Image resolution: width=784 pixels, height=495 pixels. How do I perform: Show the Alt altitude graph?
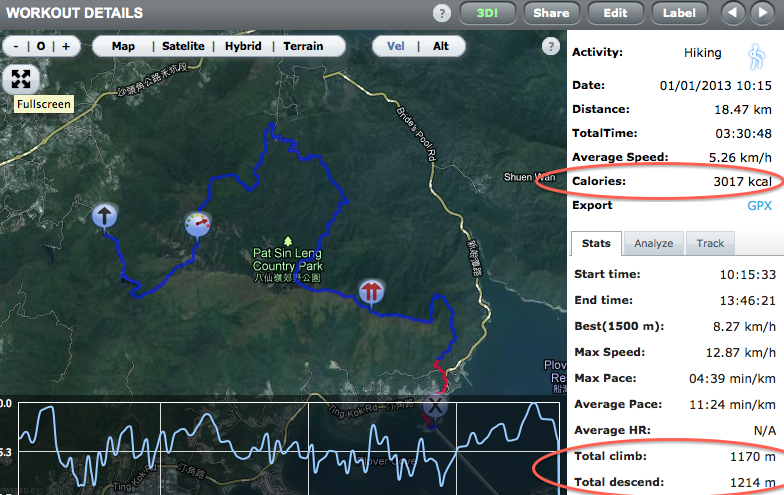[440, 46]
